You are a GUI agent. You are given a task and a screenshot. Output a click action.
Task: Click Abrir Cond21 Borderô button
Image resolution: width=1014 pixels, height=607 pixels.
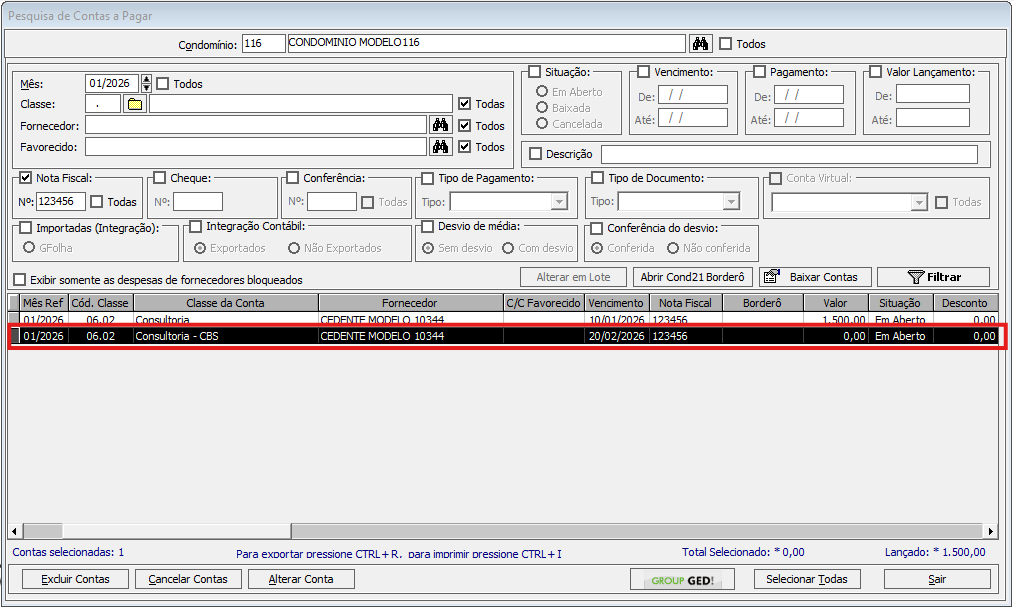tap(693, 277)
